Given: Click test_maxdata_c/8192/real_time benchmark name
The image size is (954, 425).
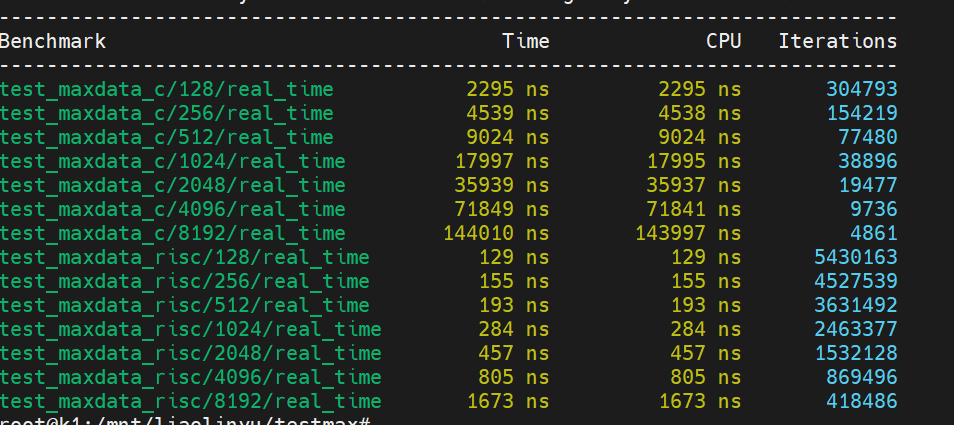Looking at the screenshot, I should (x=173, y=233).
